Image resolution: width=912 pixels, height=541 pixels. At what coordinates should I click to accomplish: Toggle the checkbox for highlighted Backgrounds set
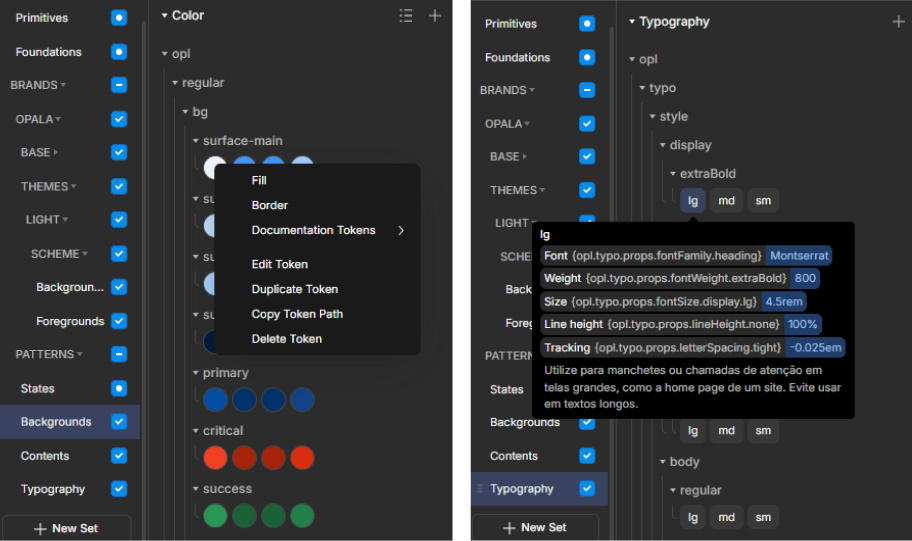[119, 422]
